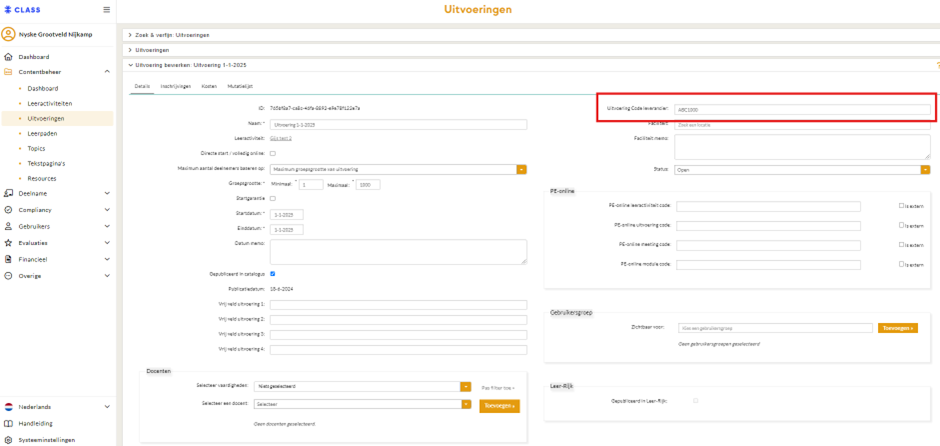Open Selecteer een docent dropdown
The width and height of the screenshot is (940, 446).
[x=361, y=404]
